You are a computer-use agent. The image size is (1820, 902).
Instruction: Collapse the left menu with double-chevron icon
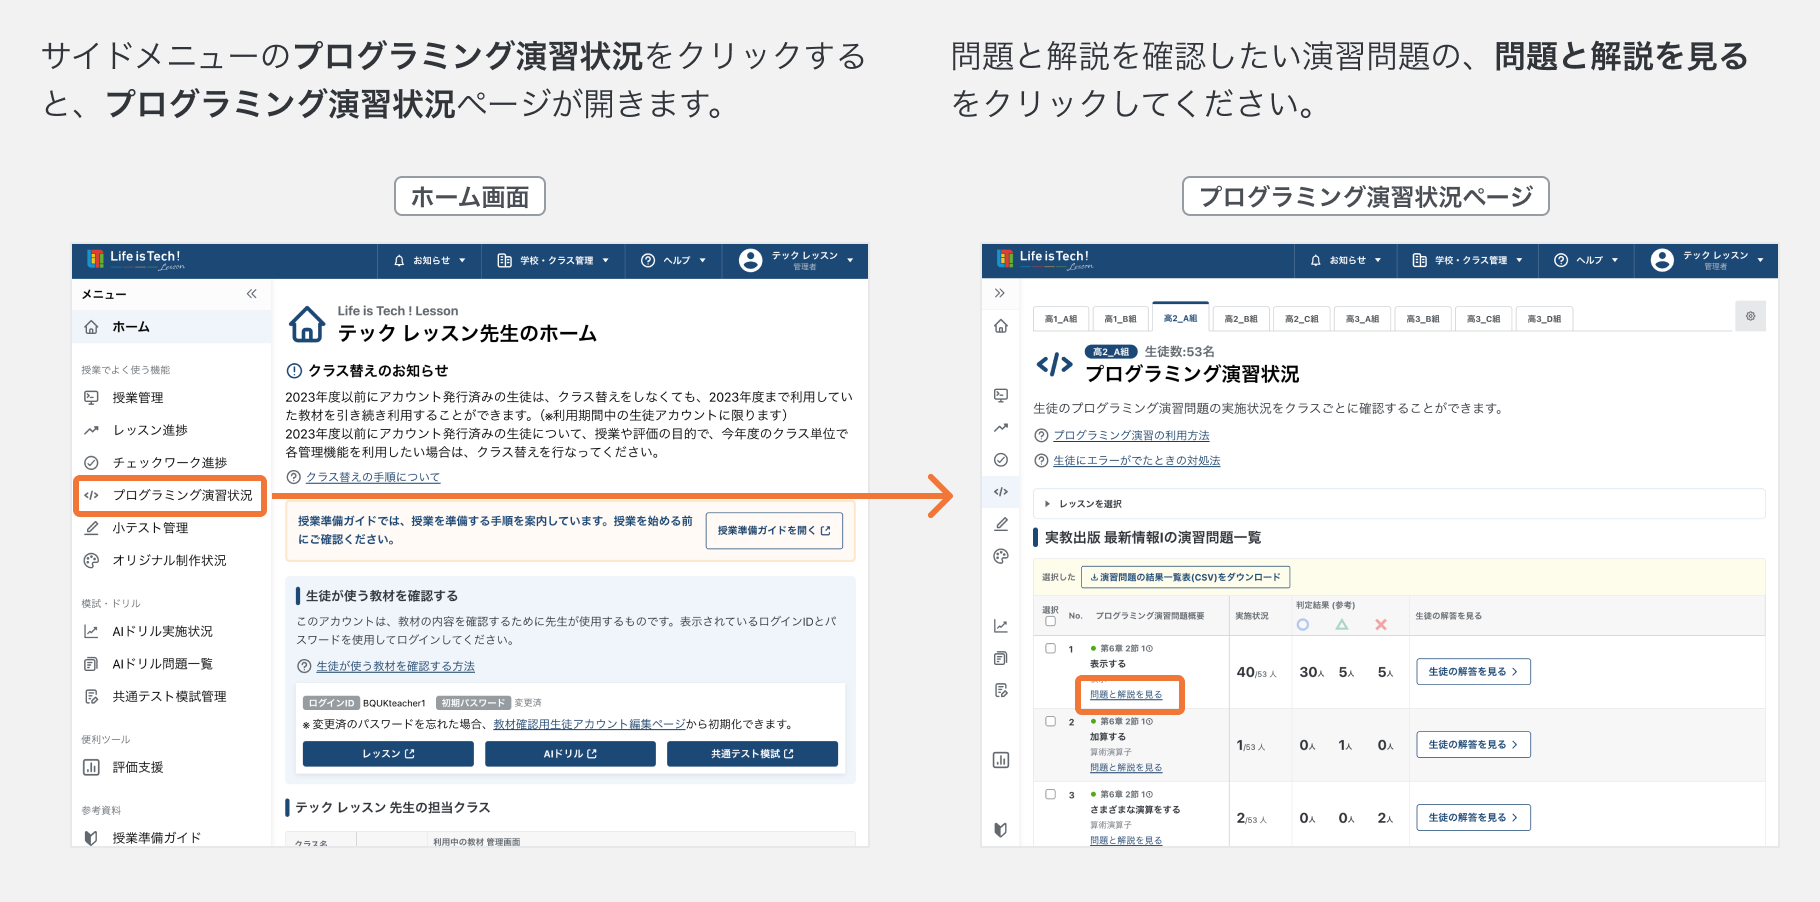click(x=251, y=294)
